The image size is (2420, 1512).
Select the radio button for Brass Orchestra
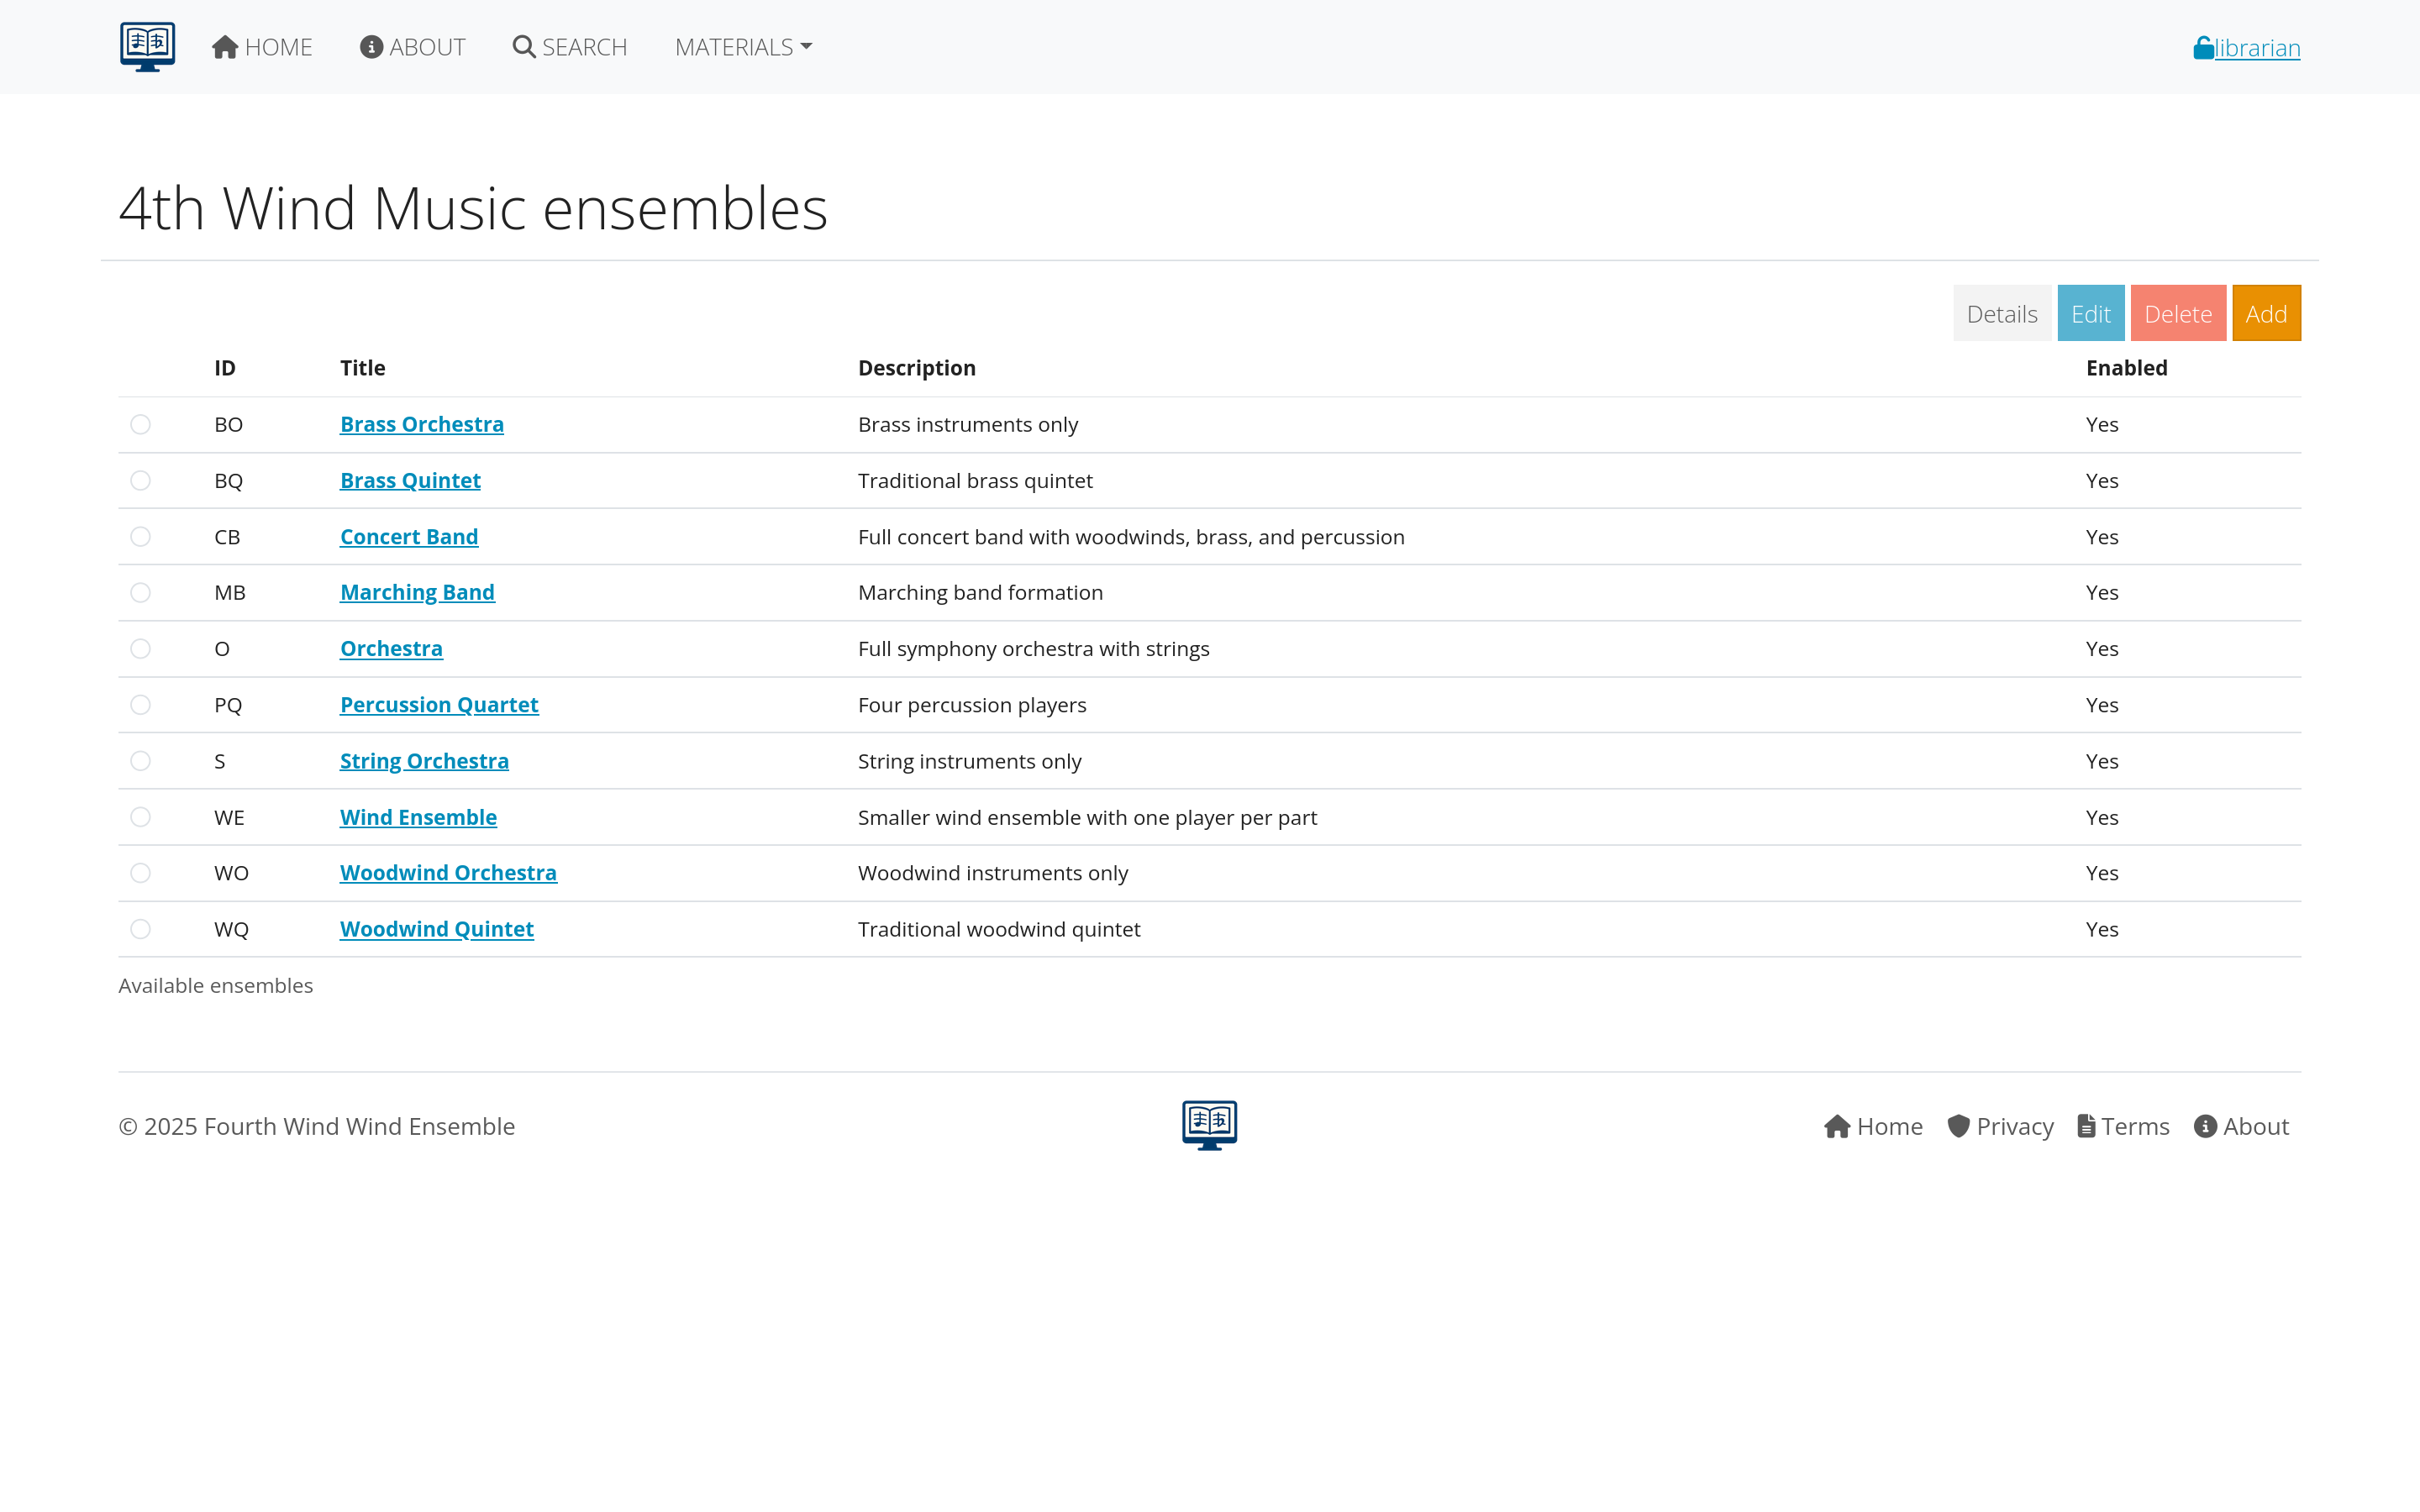pyautogui.click(x=140, y=424)
